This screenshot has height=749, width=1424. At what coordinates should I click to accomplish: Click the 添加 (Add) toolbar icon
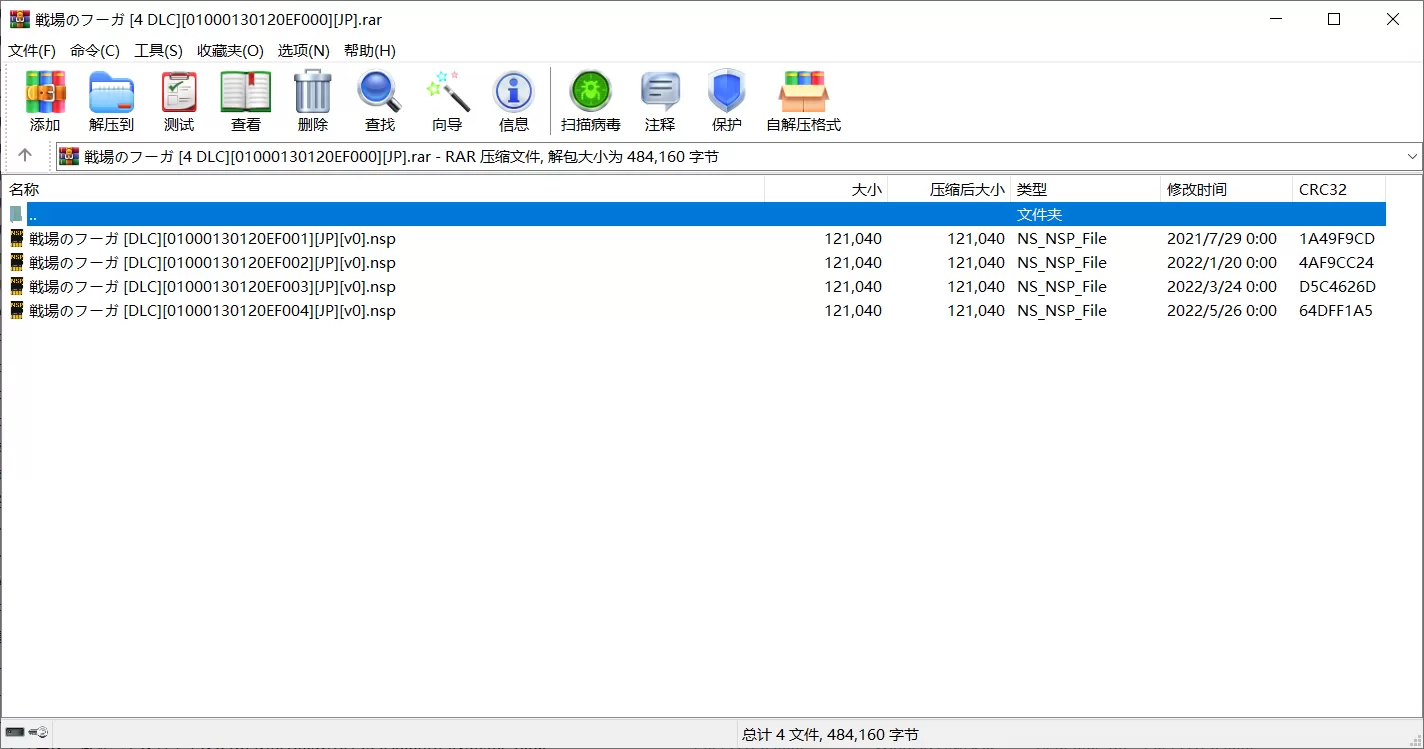pos(45,101)
